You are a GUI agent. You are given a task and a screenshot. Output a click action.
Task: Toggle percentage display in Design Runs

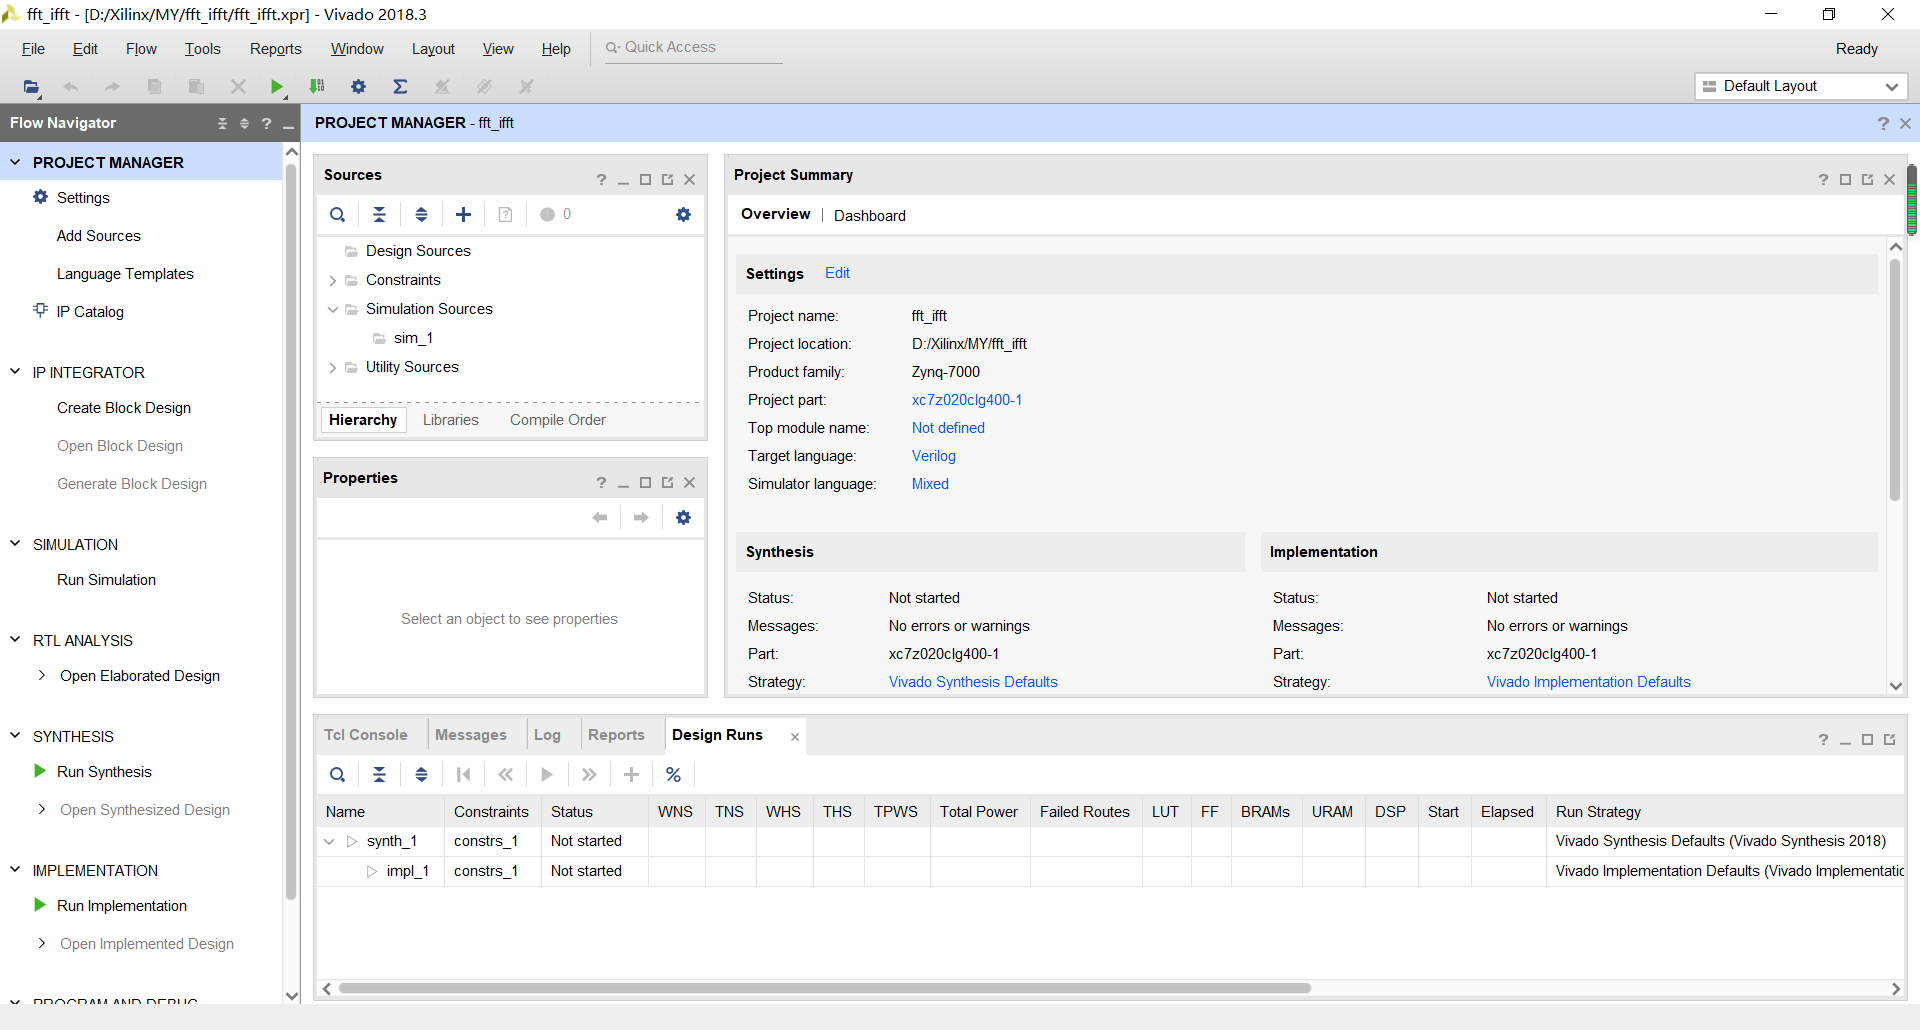click(674, 774)
